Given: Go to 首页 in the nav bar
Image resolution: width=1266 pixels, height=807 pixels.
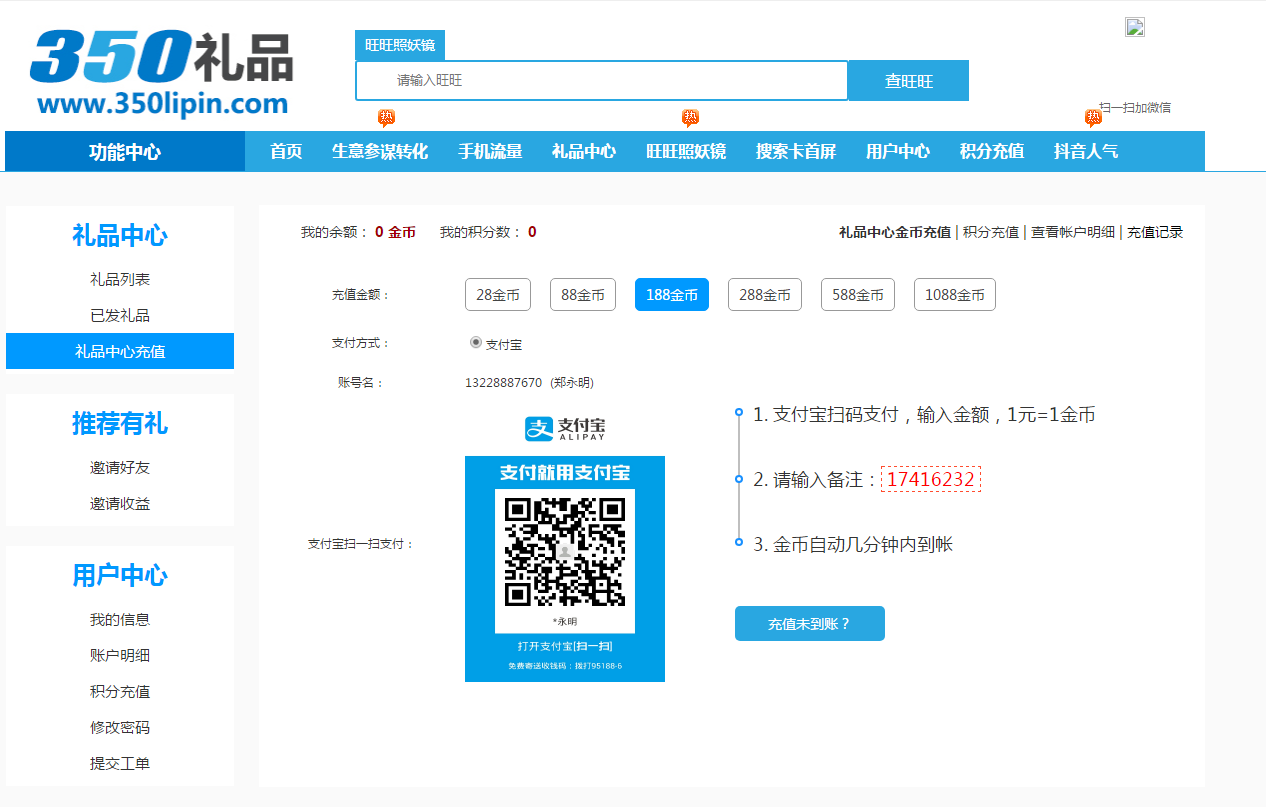Looking at the screenshot, I should (x=286, y=151).
